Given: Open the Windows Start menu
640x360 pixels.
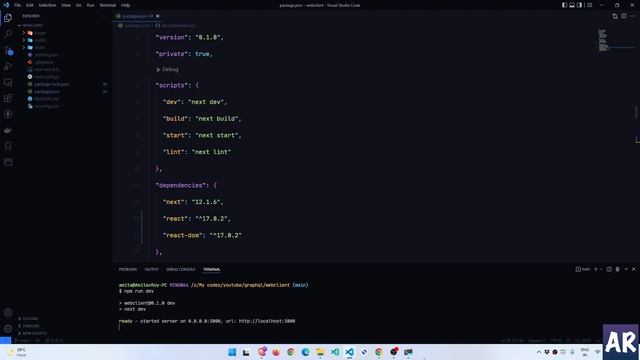Looking at the screenshot, I should pyautogui.click(x=232, y=352).
